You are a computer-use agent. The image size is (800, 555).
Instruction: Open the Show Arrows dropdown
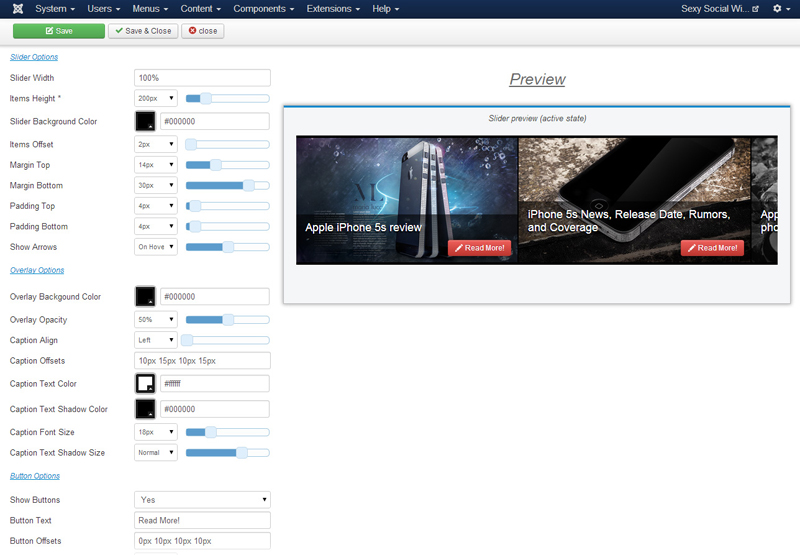tap(156, 247)
